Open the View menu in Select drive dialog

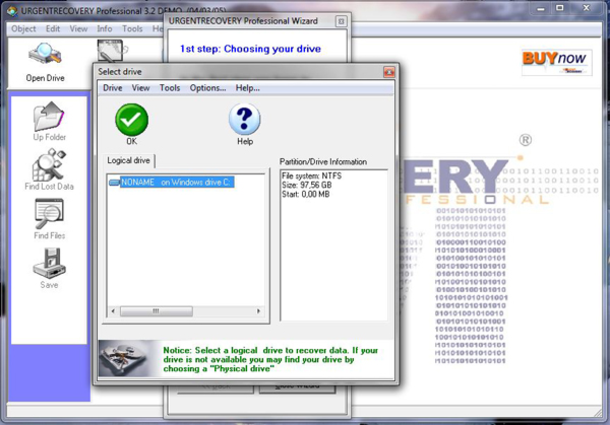140,88
